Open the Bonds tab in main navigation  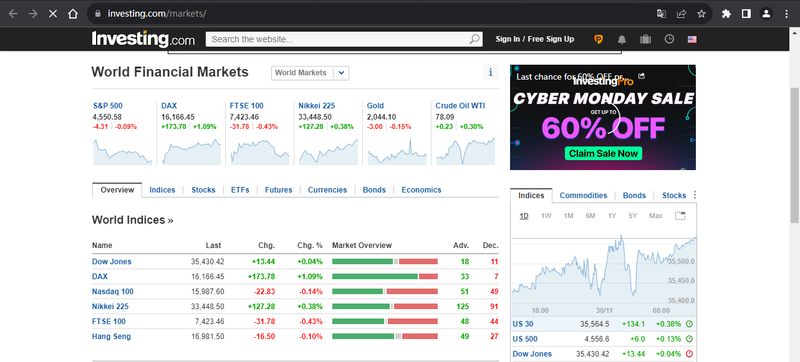click(374, 190)
